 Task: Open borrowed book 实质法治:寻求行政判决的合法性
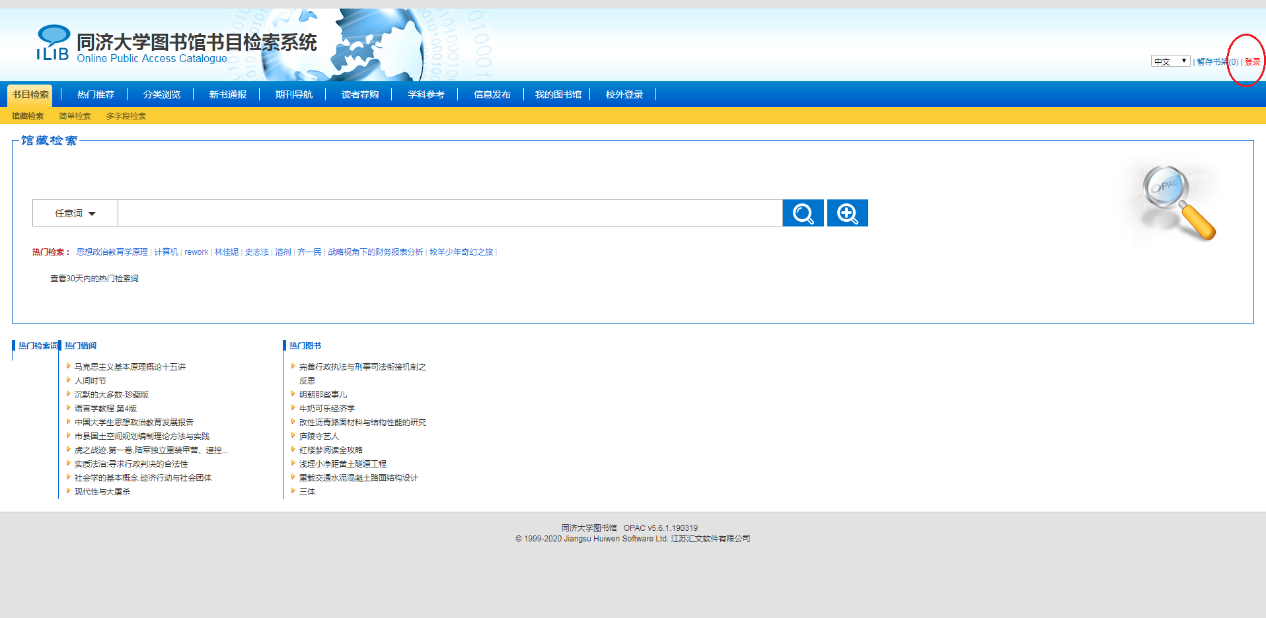(131, 464)
